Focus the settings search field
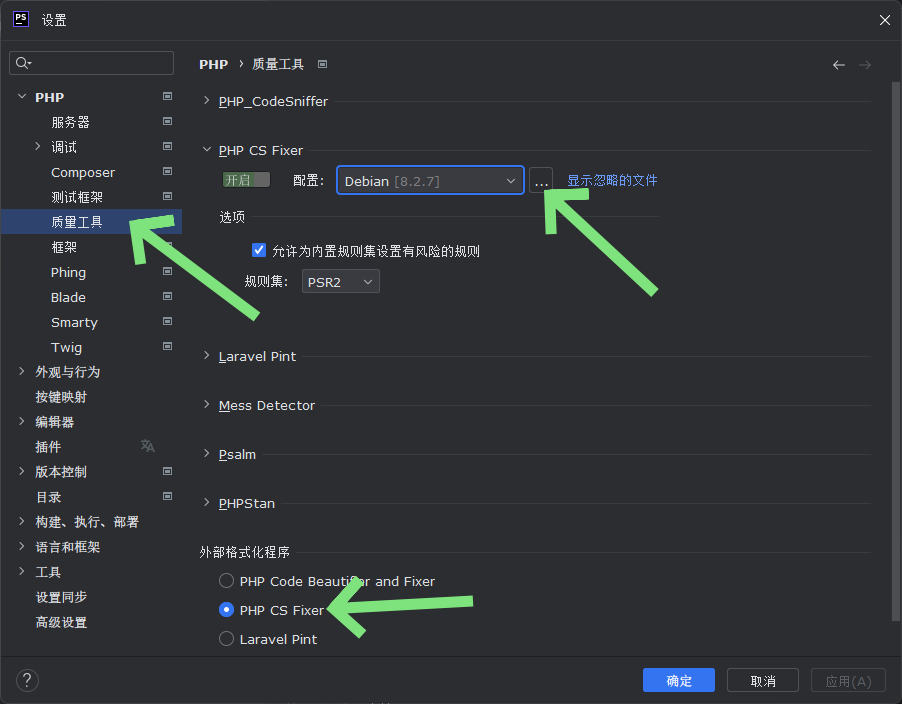The height and width of the screenshot is (704, 902). point(91,63)
